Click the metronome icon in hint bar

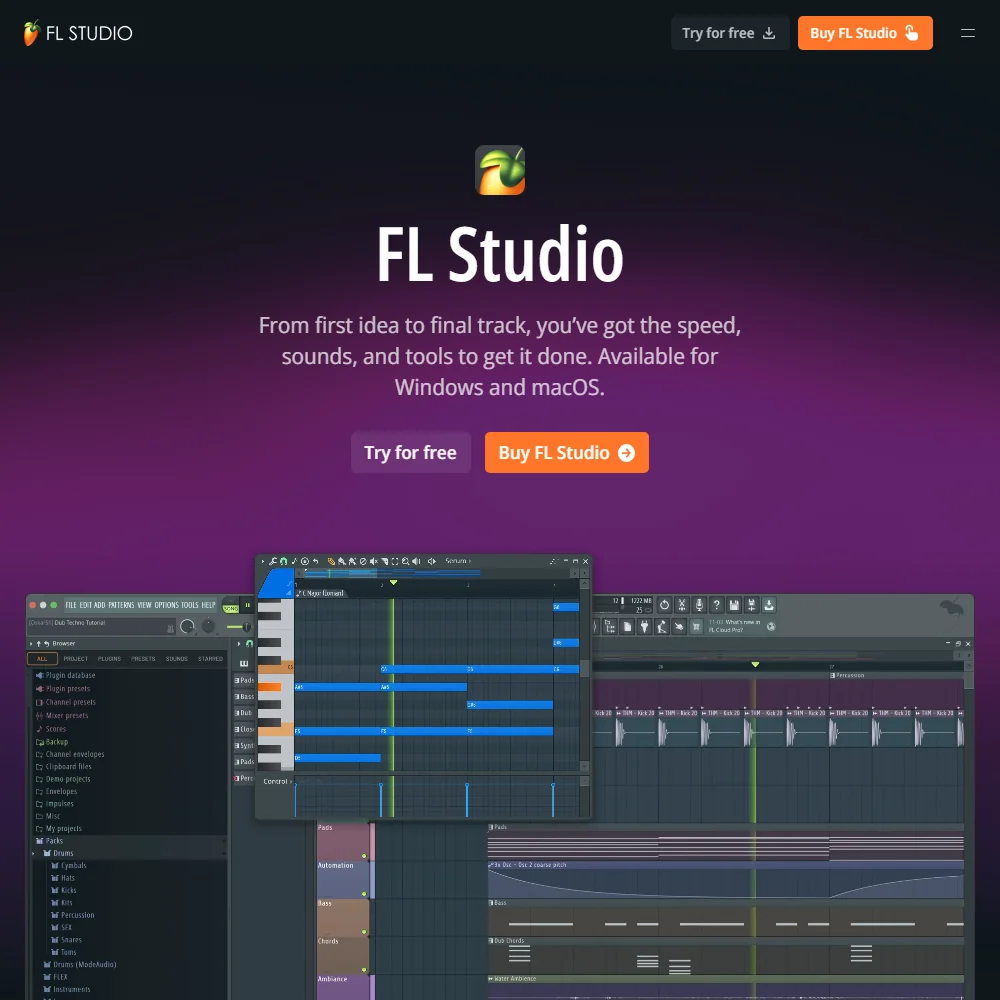pyautogui.click(x=170, y=628)
